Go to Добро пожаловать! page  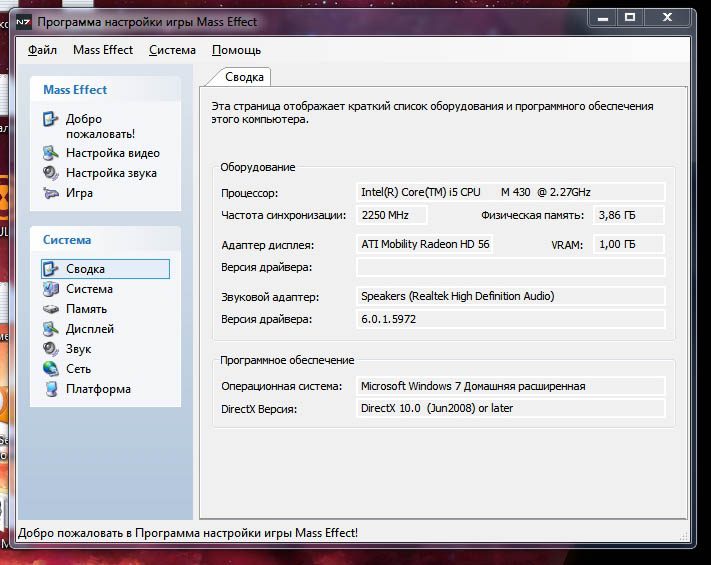click(100, 126)
